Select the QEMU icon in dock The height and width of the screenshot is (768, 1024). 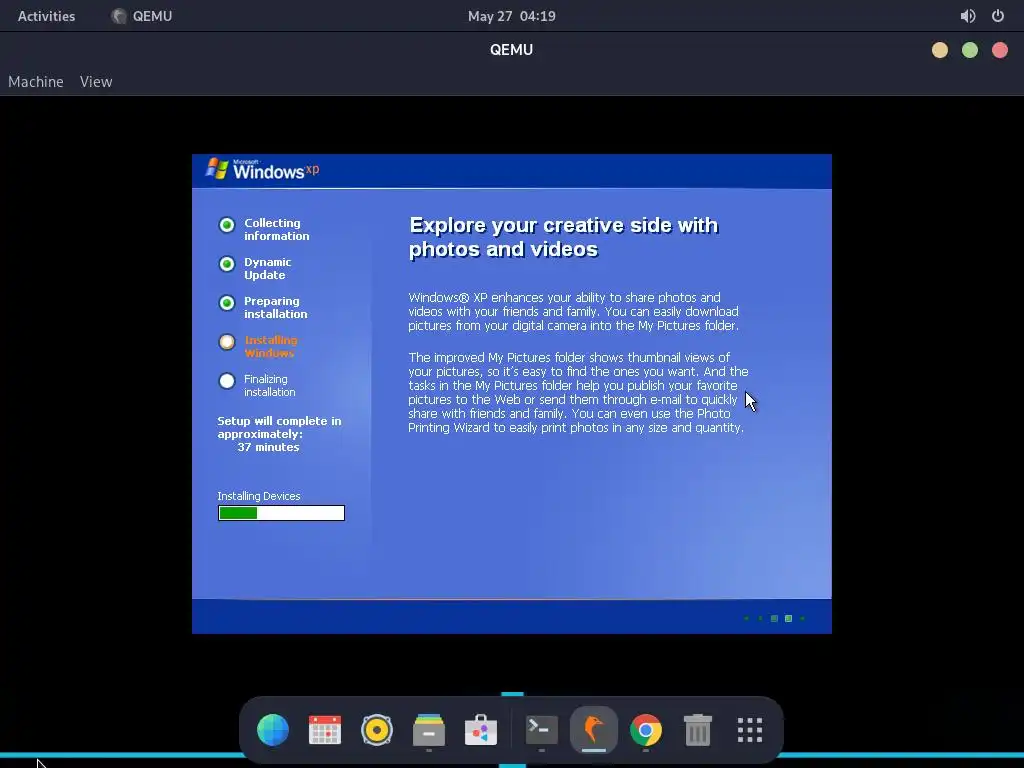594,729
